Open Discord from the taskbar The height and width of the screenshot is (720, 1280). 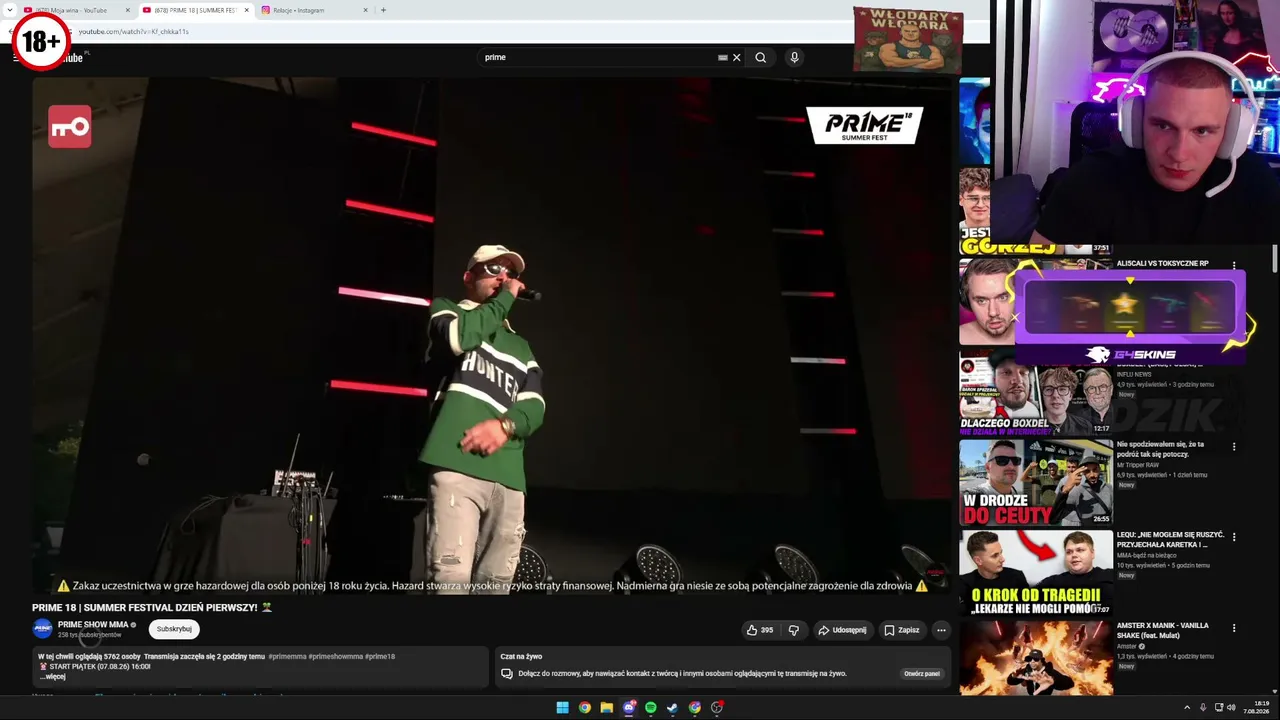[x=629, y=708]
